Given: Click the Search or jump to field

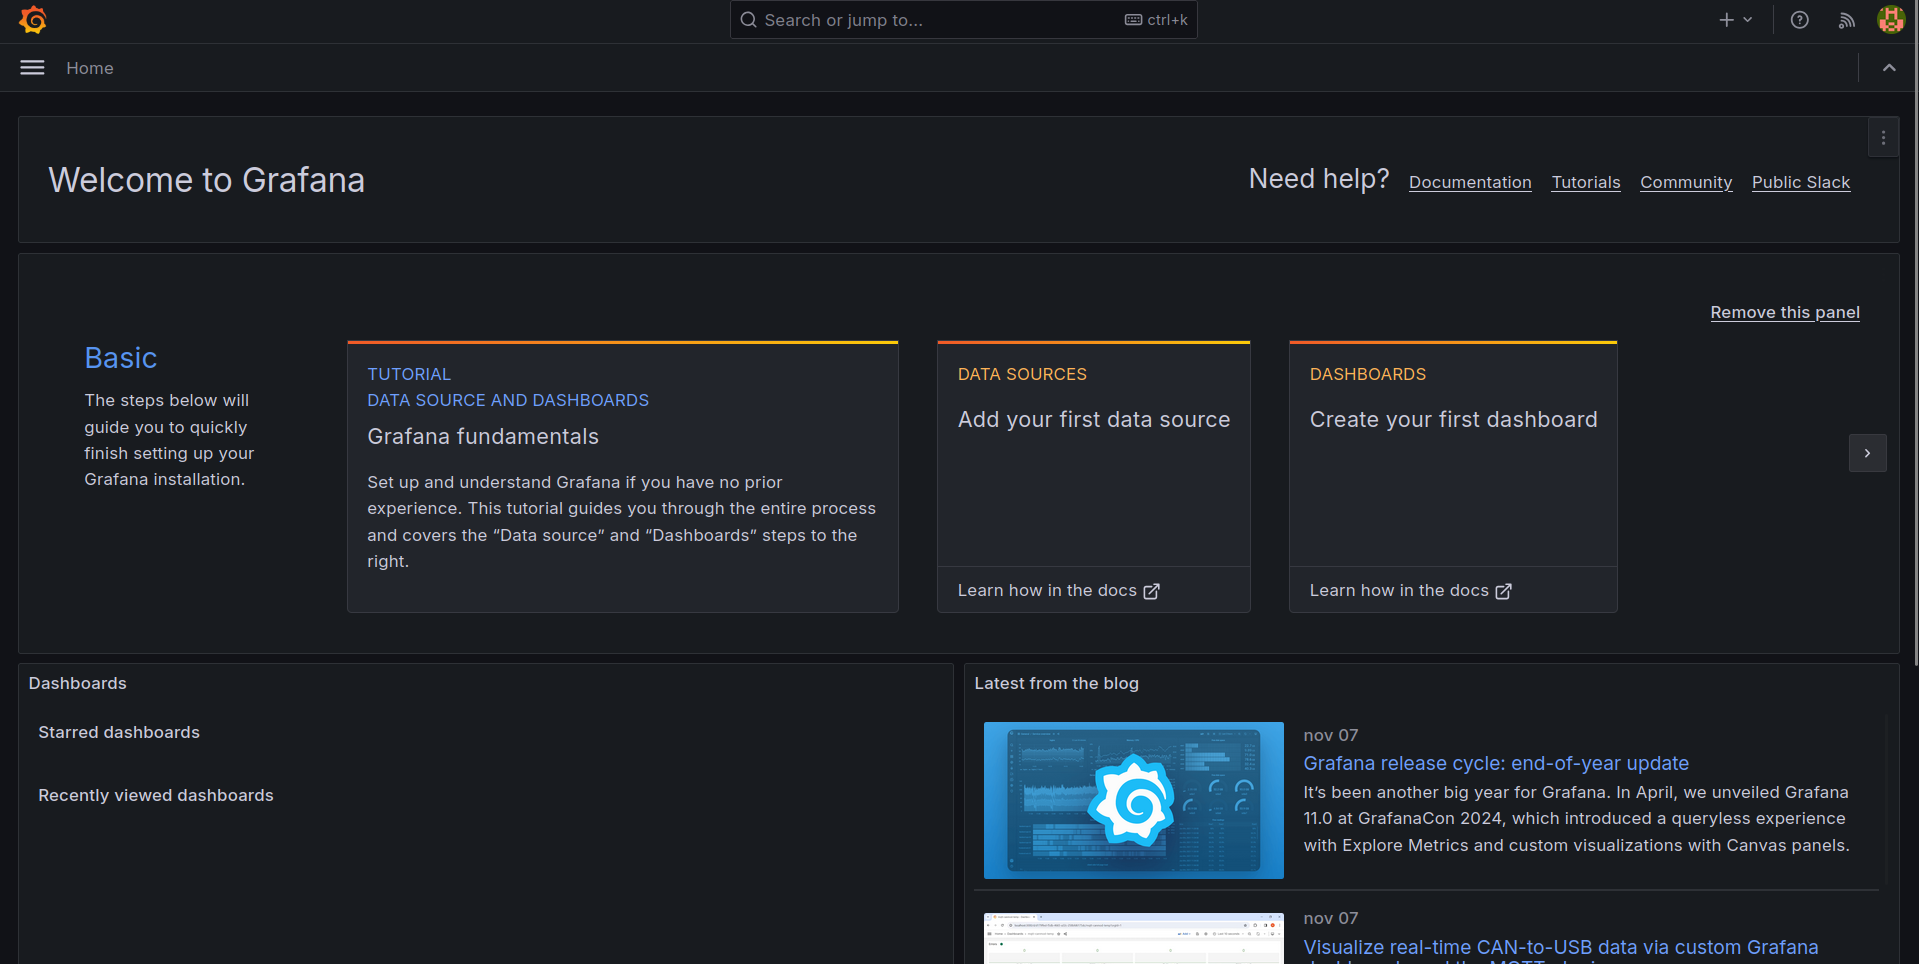Looking at the screenshot, I should 963,20.
